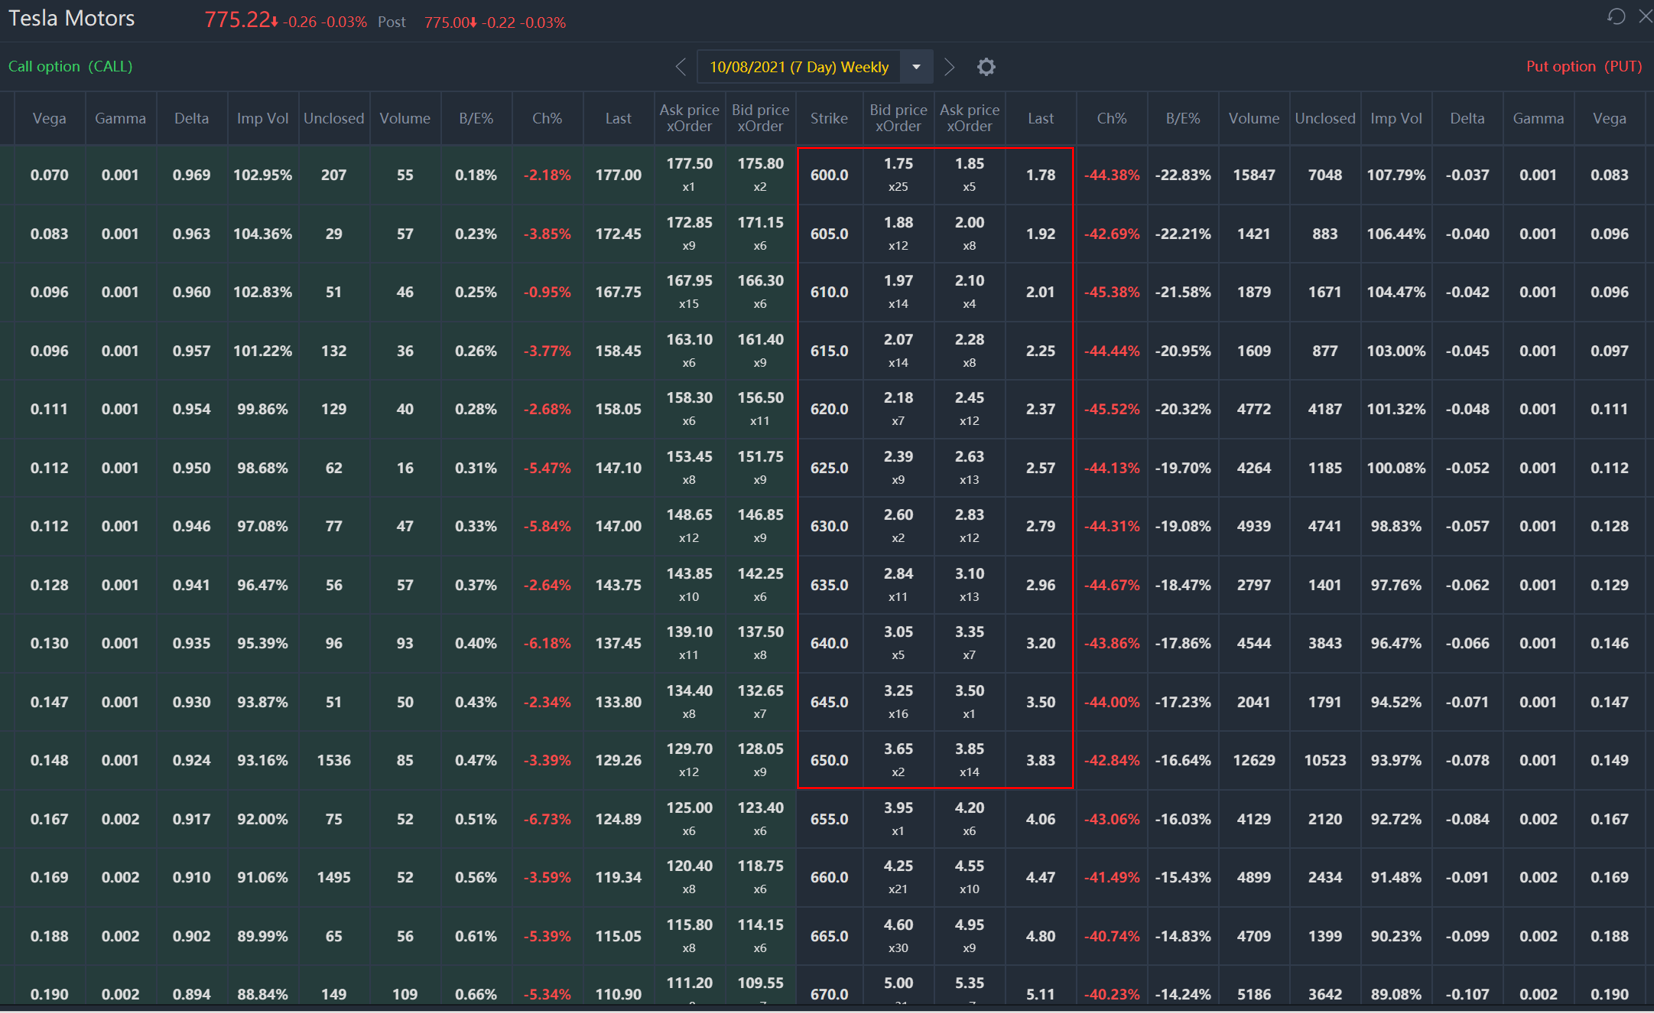
Task: Click call last price 143.75
Action: 618,585
